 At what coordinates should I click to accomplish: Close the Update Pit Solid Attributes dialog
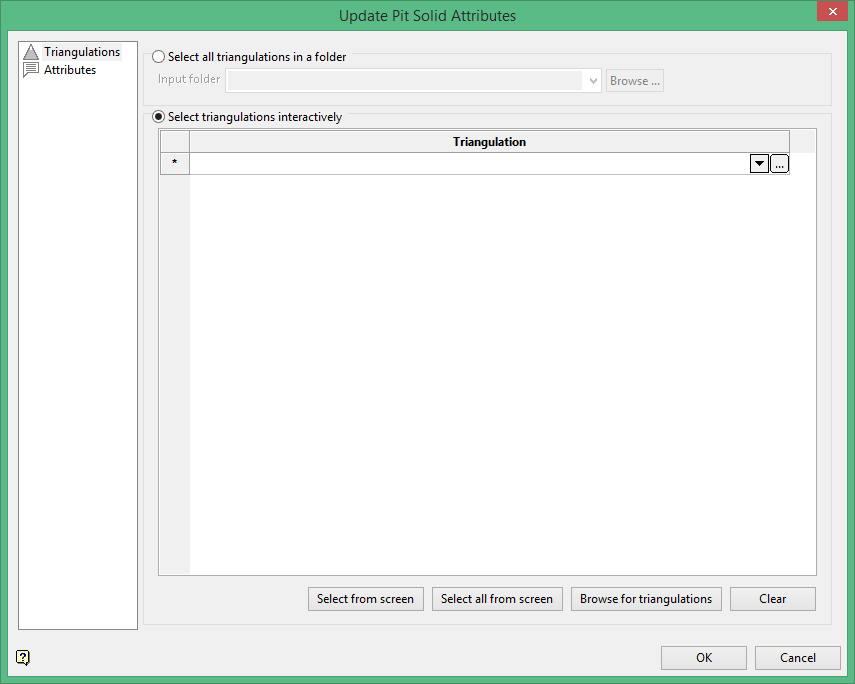[x=832, y=11]
